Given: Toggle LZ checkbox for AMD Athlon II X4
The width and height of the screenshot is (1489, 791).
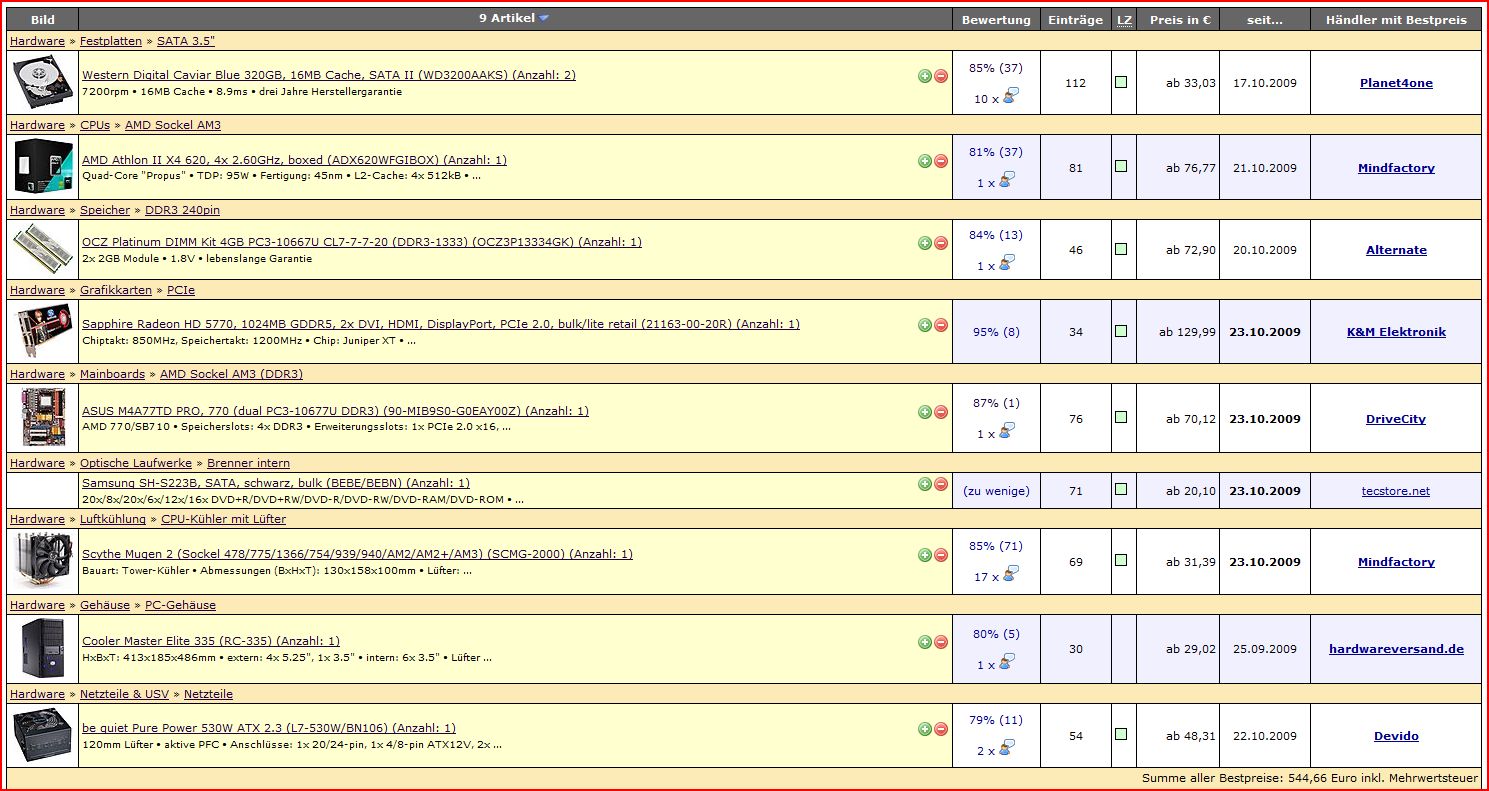Looking at the screenshot, I should [x=1121, y=167].
